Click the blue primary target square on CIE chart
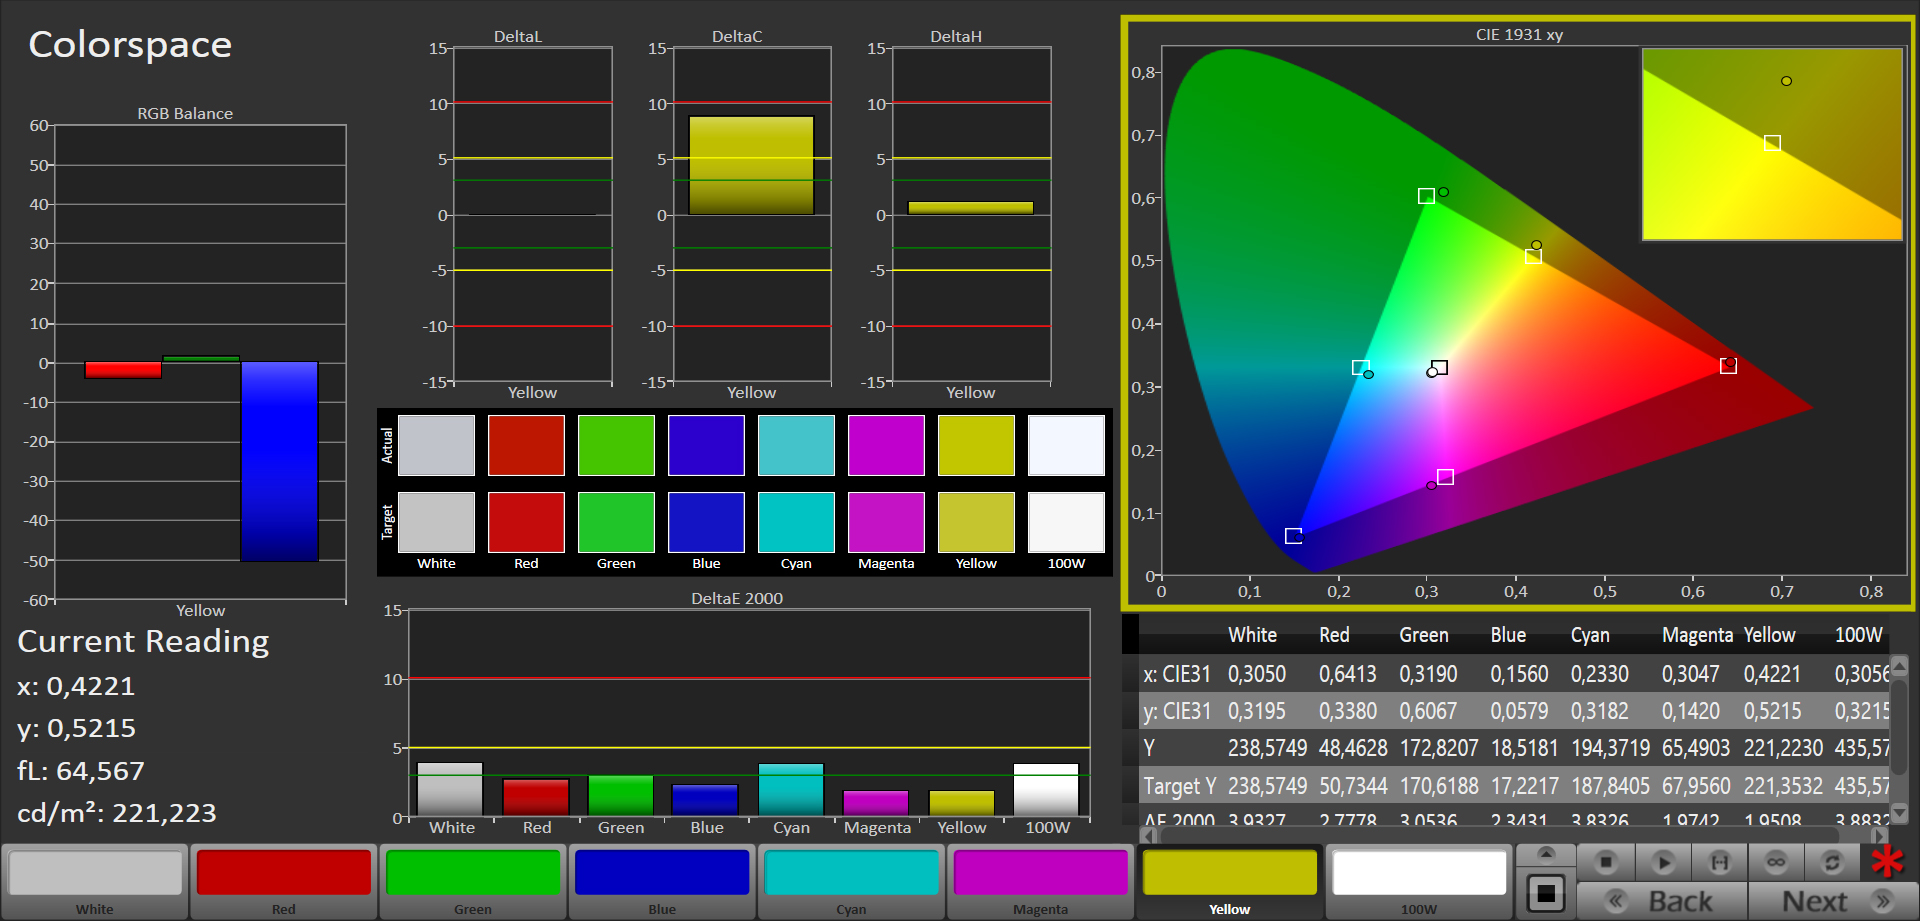Viewport: 1920px width, 921px height. click(1293, 536)
